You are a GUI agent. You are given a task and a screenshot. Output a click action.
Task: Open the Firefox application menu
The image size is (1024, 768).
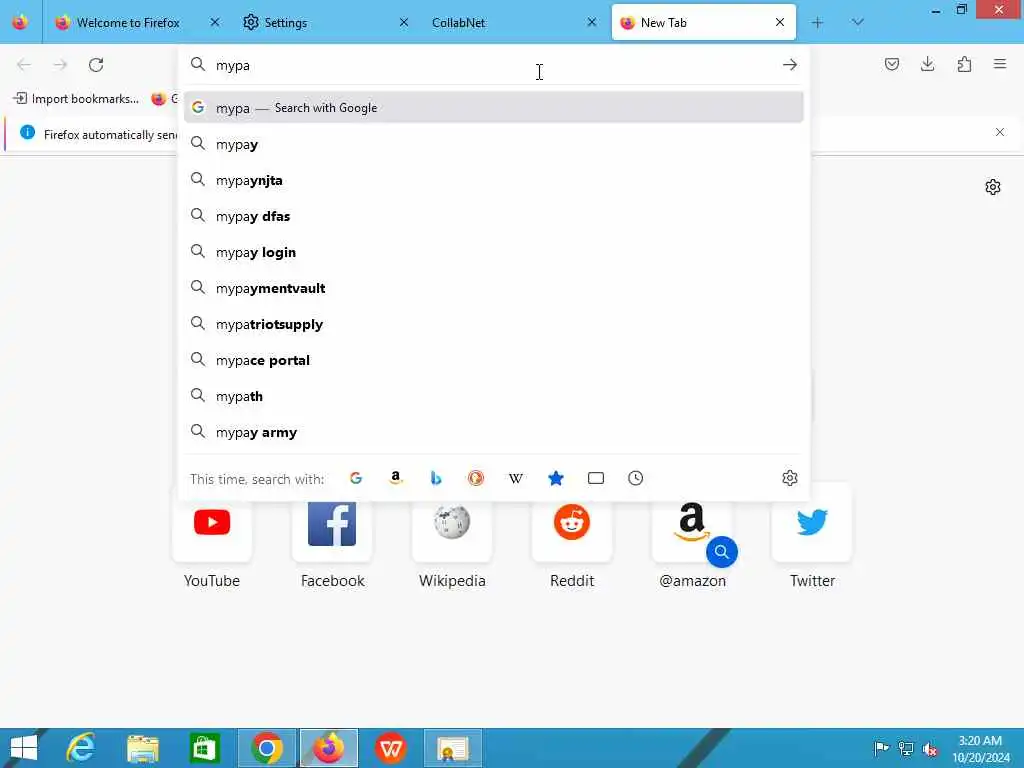coord(1000,64)
